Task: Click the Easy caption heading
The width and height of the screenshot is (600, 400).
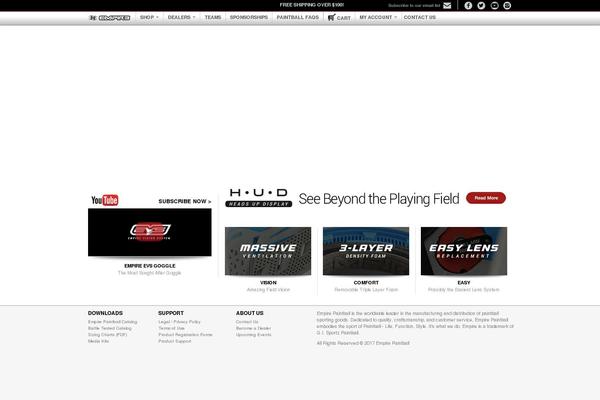Action: click(x=464, y=282)
